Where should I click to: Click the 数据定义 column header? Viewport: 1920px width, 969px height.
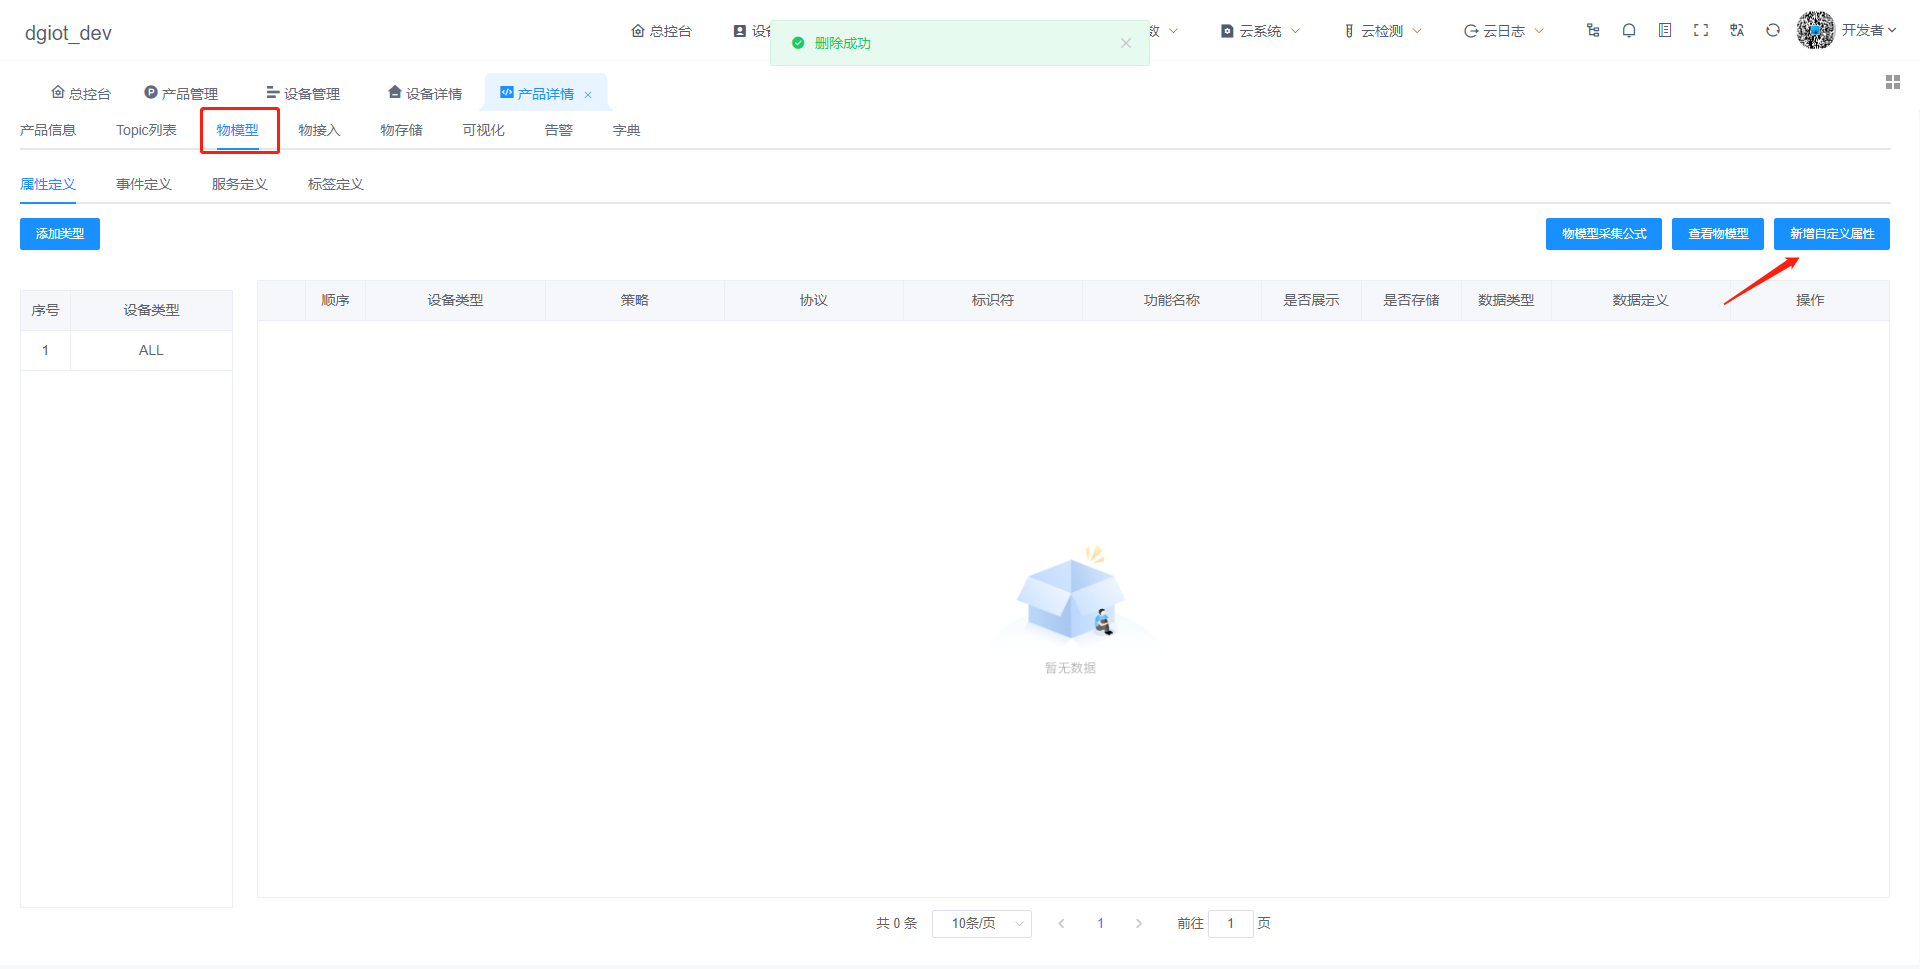tap(1640, 300)
